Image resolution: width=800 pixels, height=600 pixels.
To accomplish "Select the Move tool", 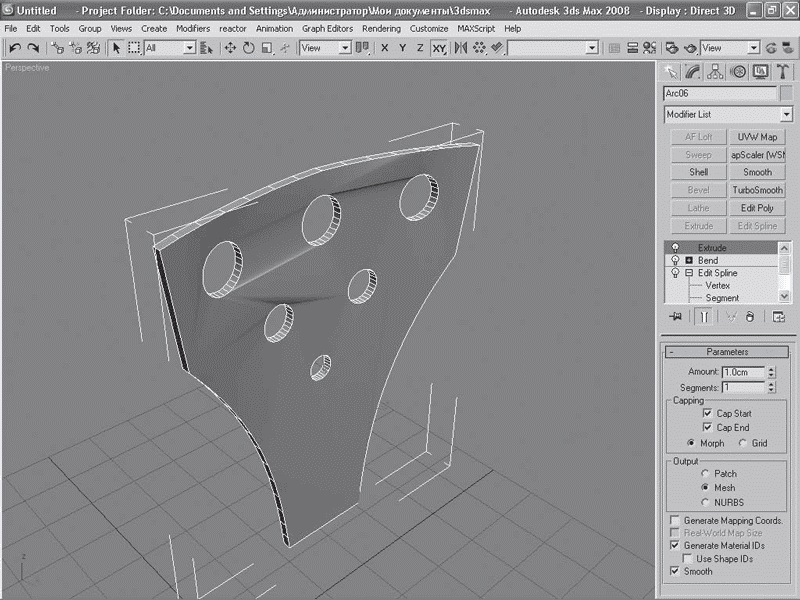I will (x=230, y=48).
